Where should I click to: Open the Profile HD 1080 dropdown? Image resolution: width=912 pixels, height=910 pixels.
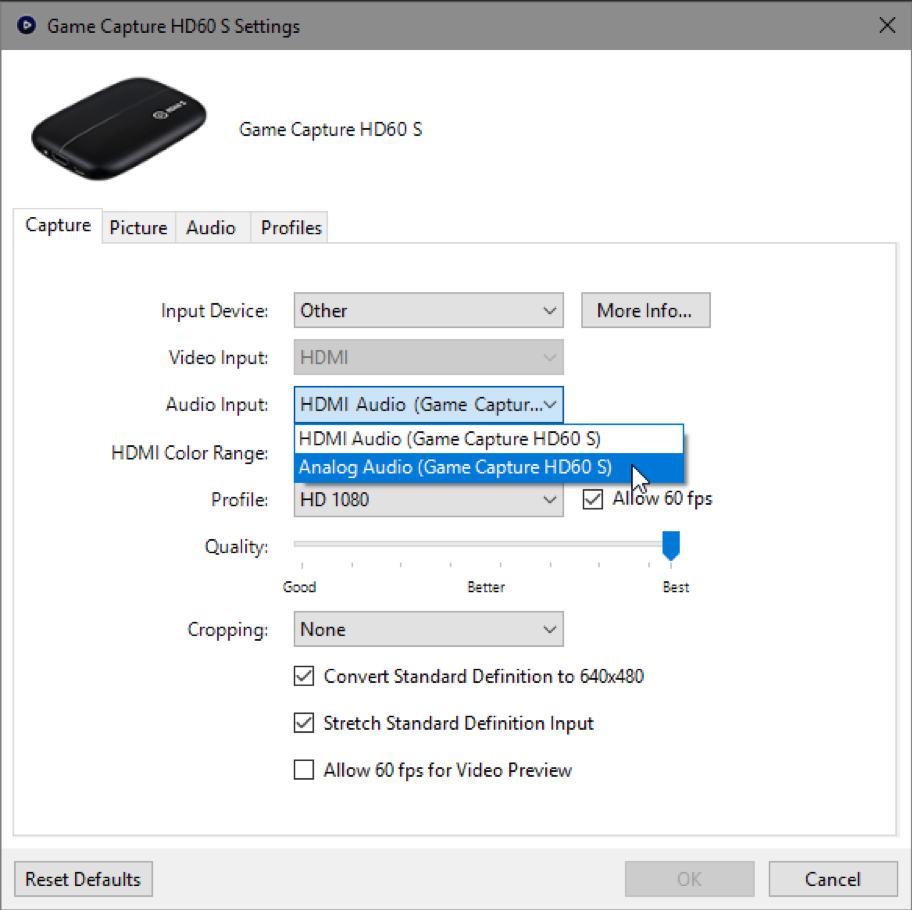429,499
